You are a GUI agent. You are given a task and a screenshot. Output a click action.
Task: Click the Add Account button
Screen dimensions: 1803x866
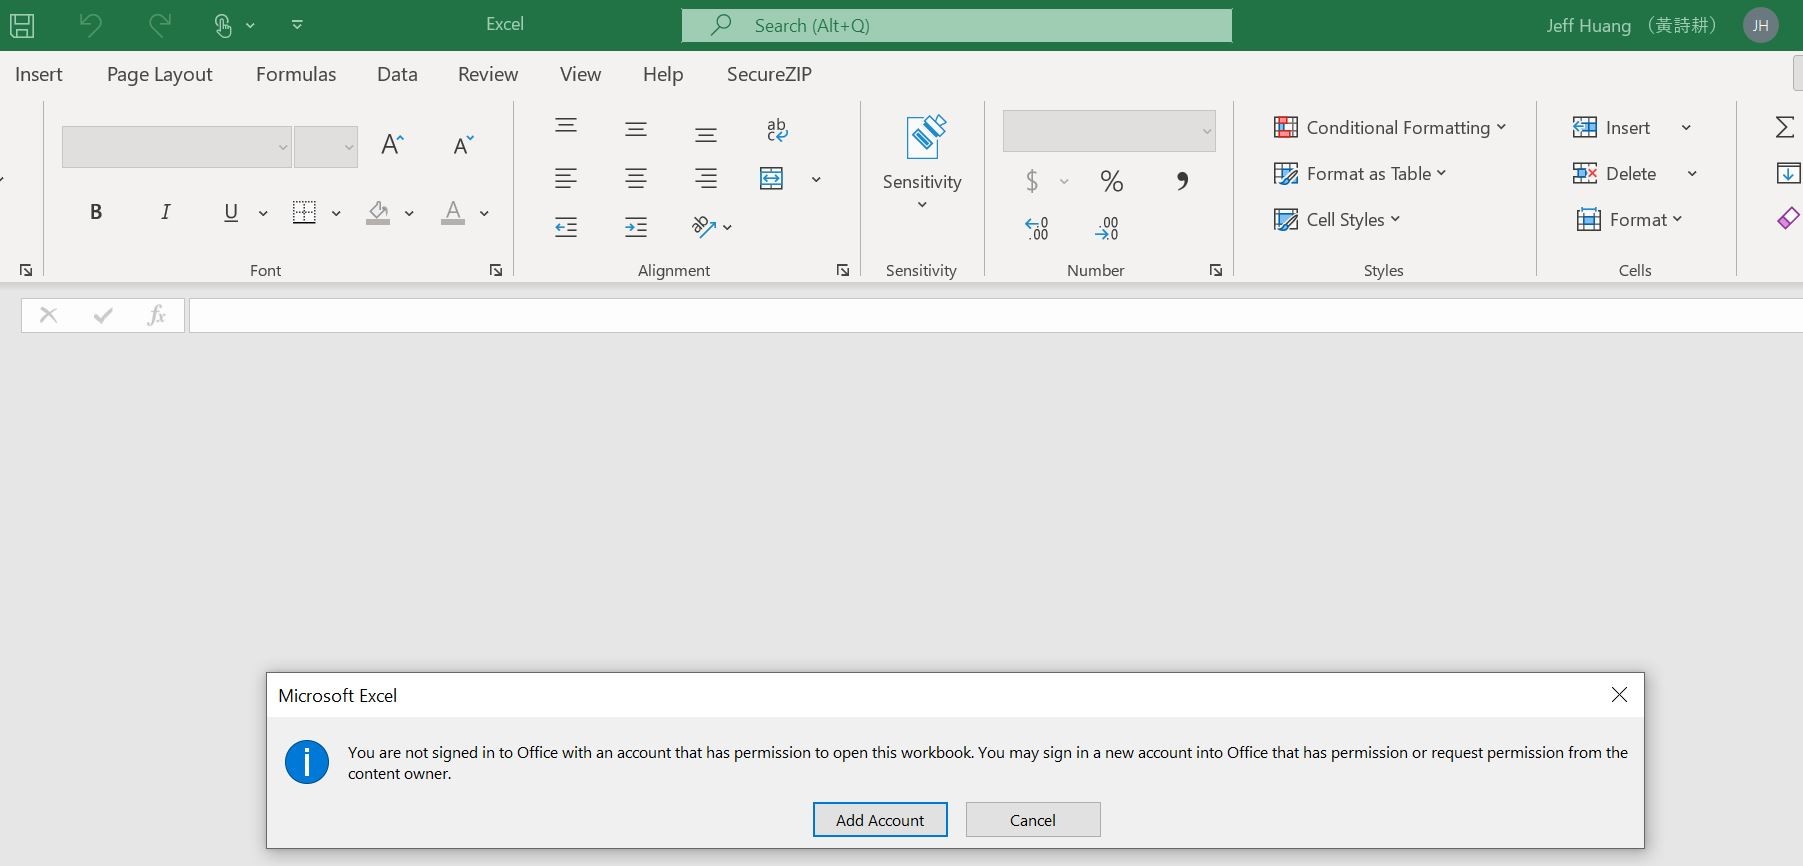pyautogui.click(x=880, y=820)
